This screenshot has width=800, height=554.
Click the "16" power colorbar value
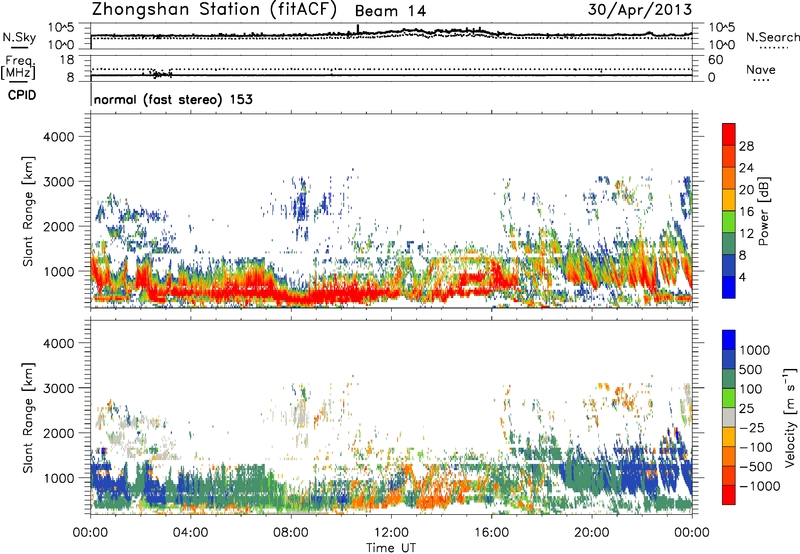pyautogui.click(x=746, y=212)
